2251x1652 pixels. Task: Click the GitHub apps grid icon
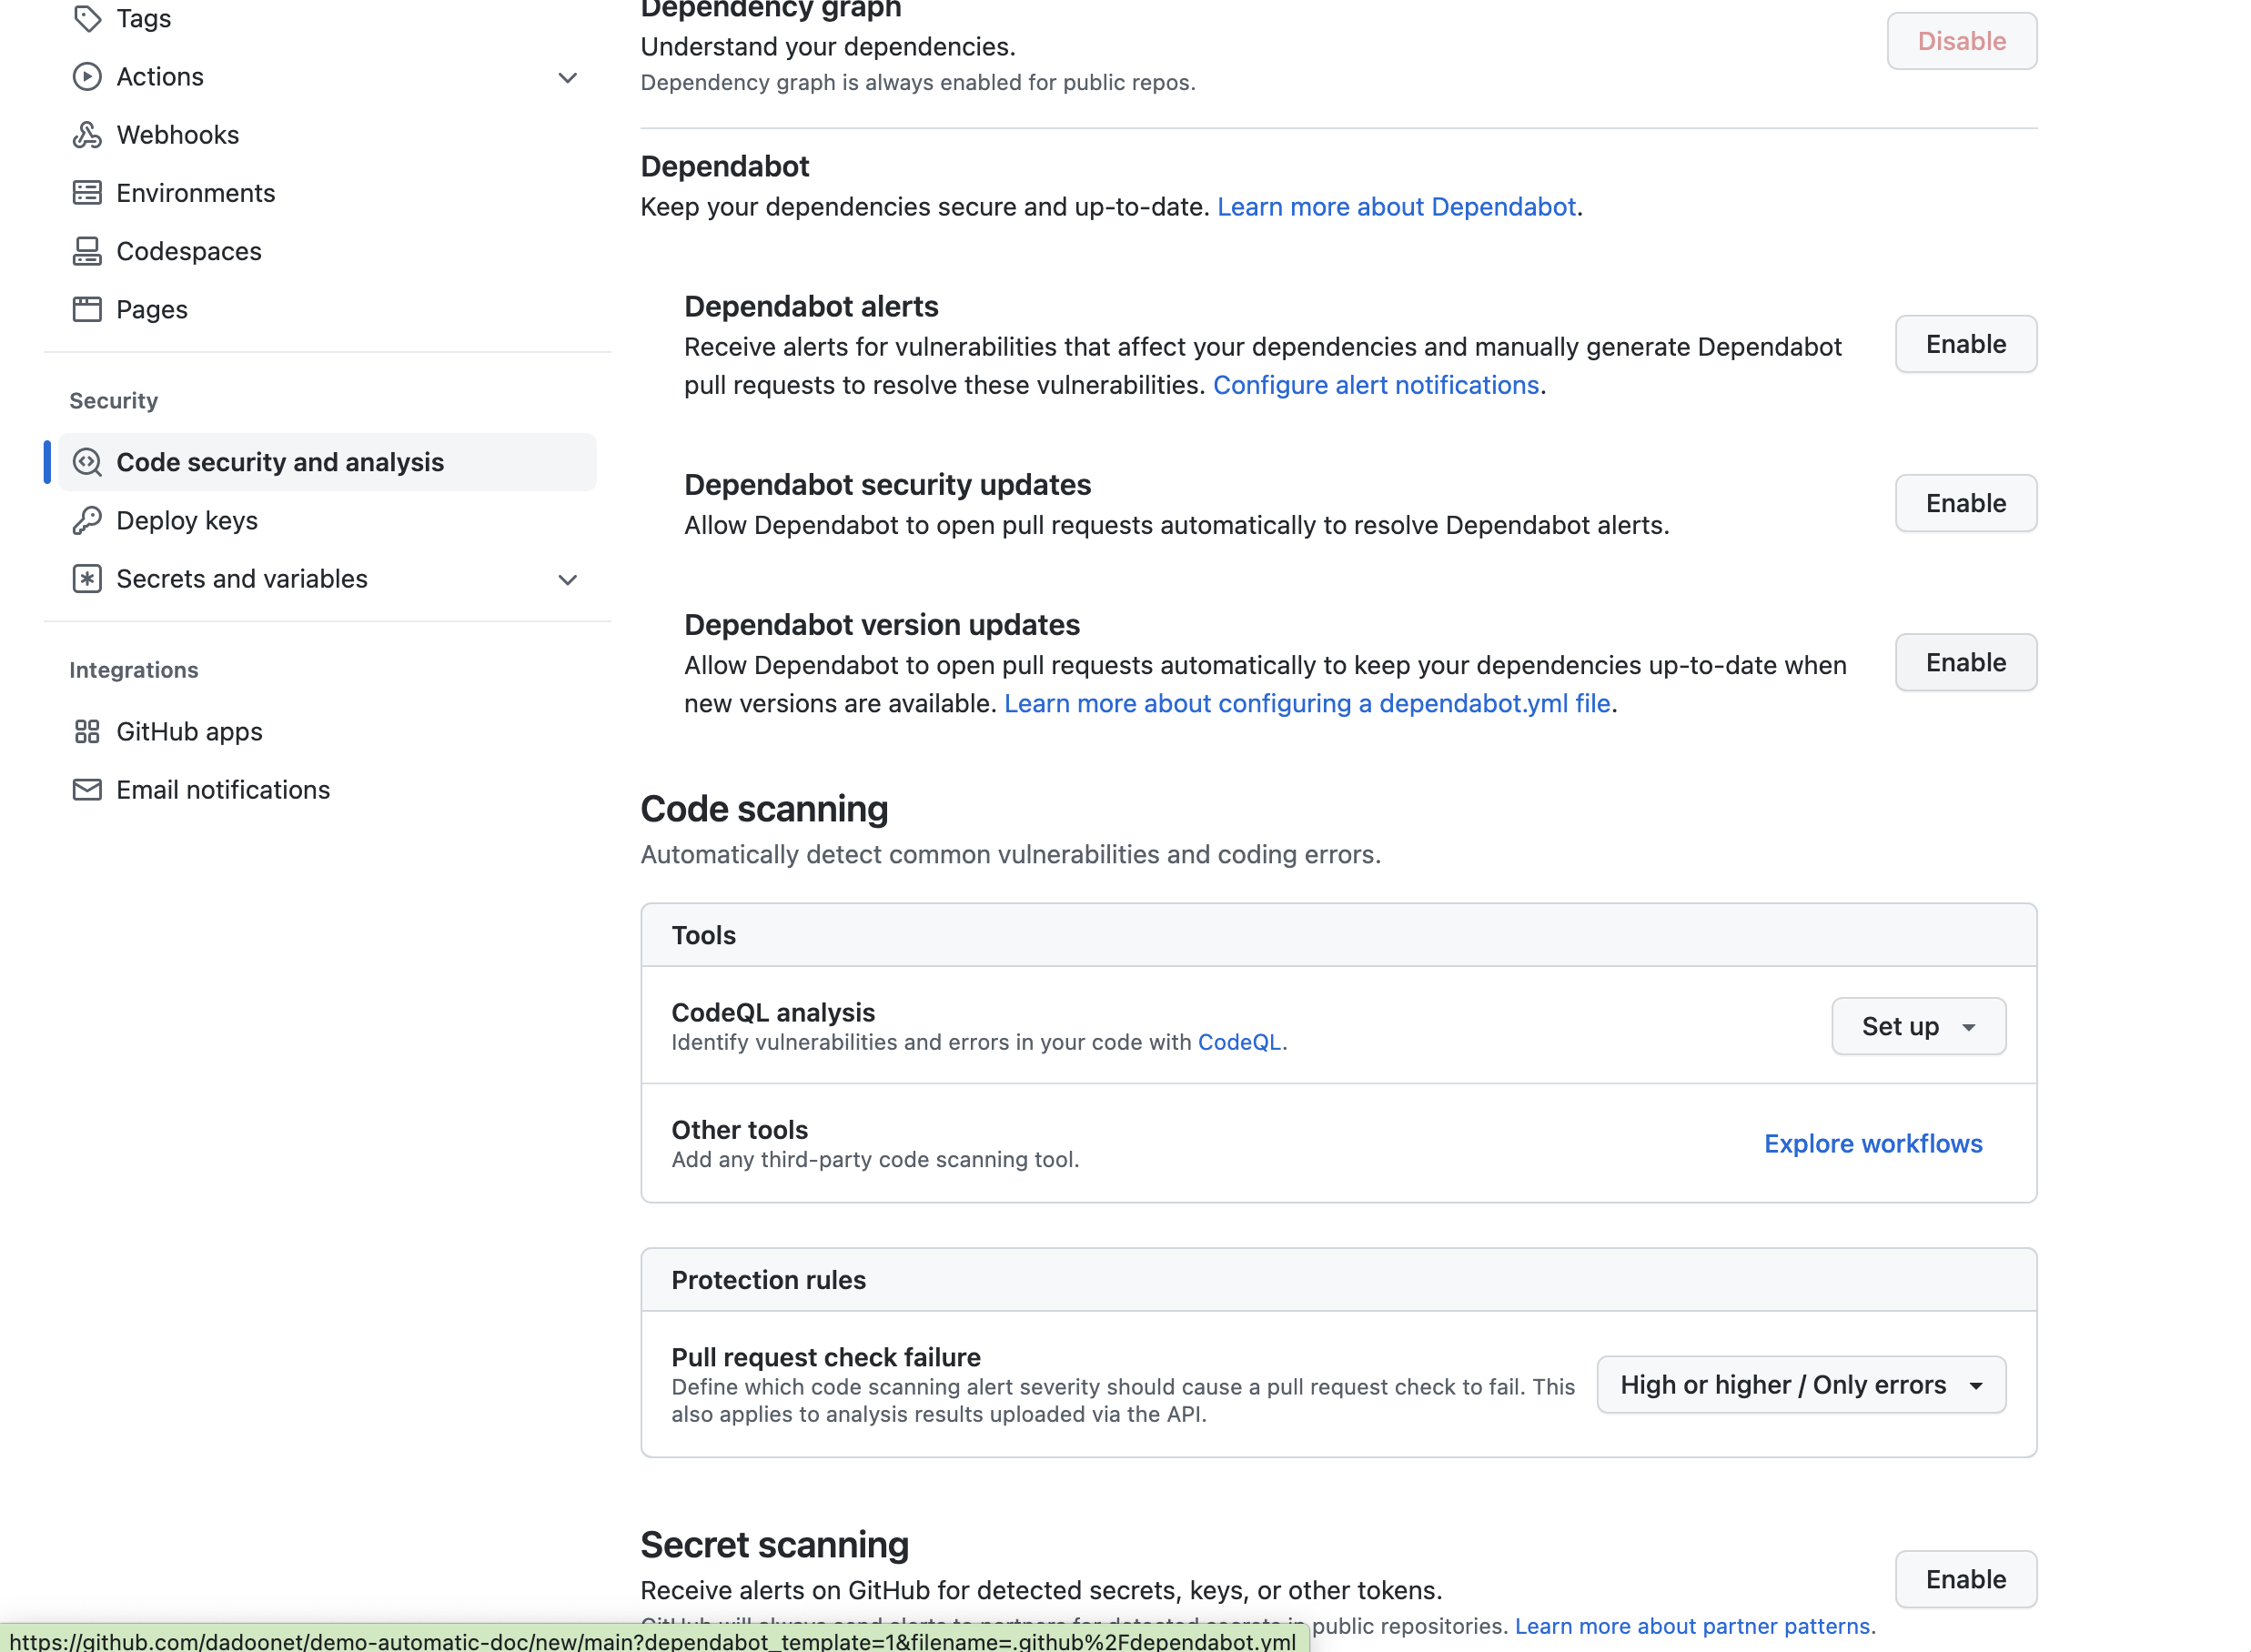click(87, 732)
